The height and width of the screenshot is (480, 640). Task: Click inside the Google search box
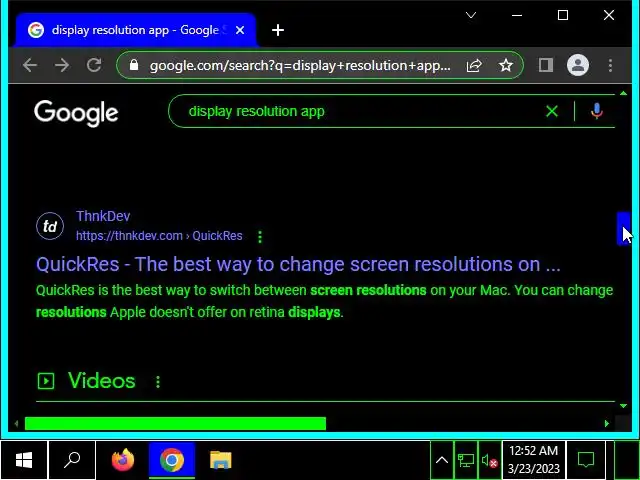[x=359, y=111]
